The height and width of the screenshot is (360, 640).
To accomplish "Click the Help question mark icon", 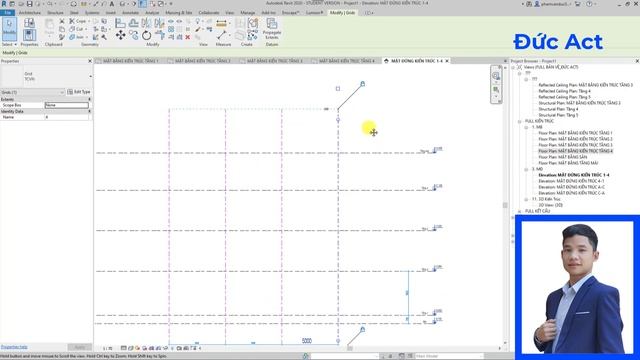I will pos(589,4).
